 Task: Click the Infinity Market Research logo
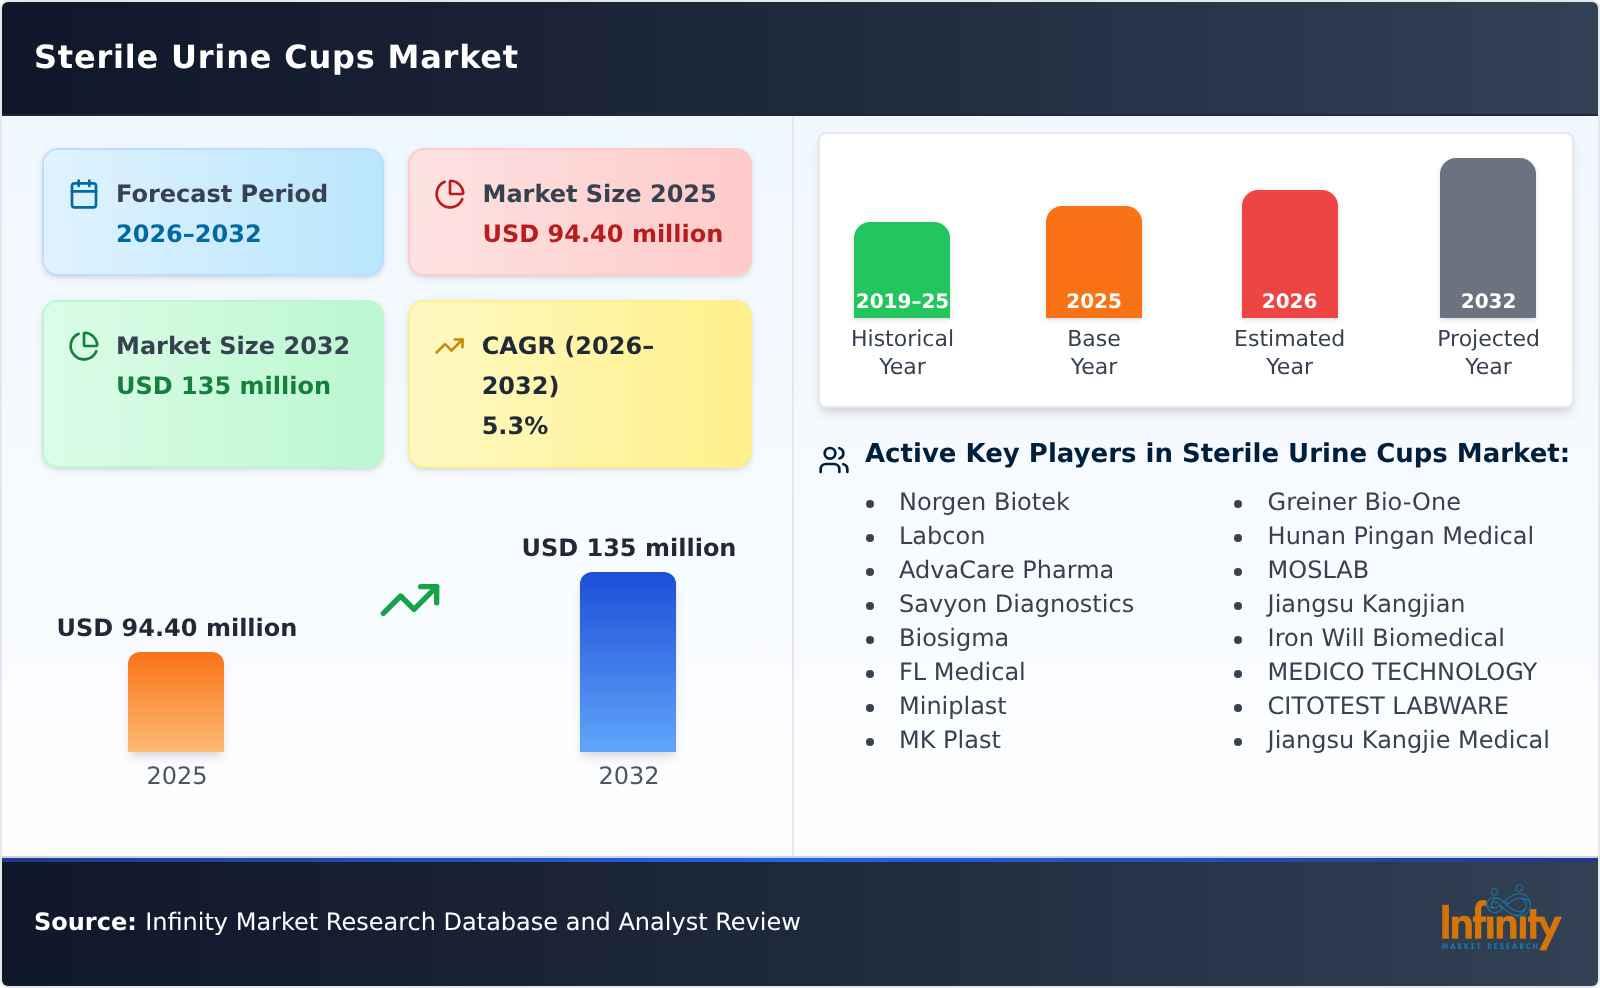click(x=1500, y=918)
